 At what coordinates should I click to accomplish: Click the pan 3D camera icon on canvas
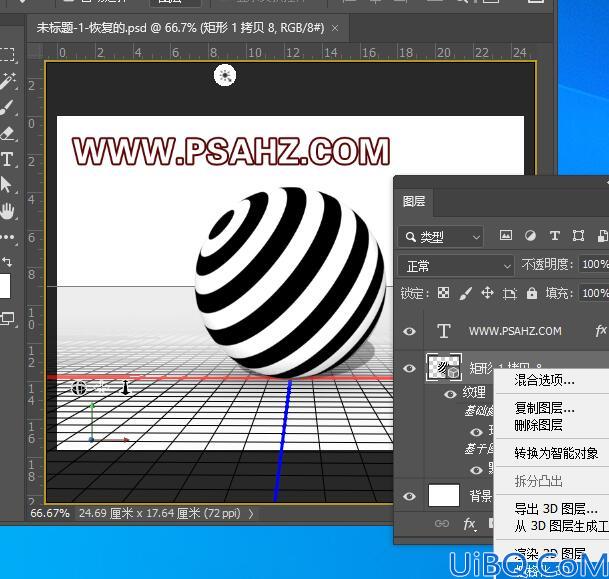[x=102, y=388]
